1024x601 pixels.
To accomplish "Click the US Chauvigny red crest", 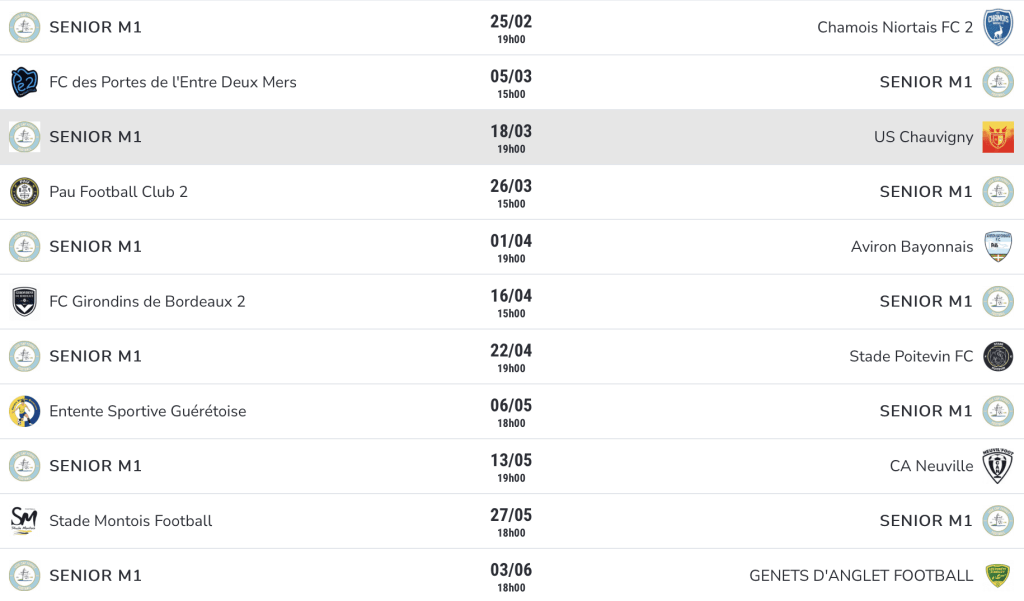I will pyautogui.click(x=998, y=137).
